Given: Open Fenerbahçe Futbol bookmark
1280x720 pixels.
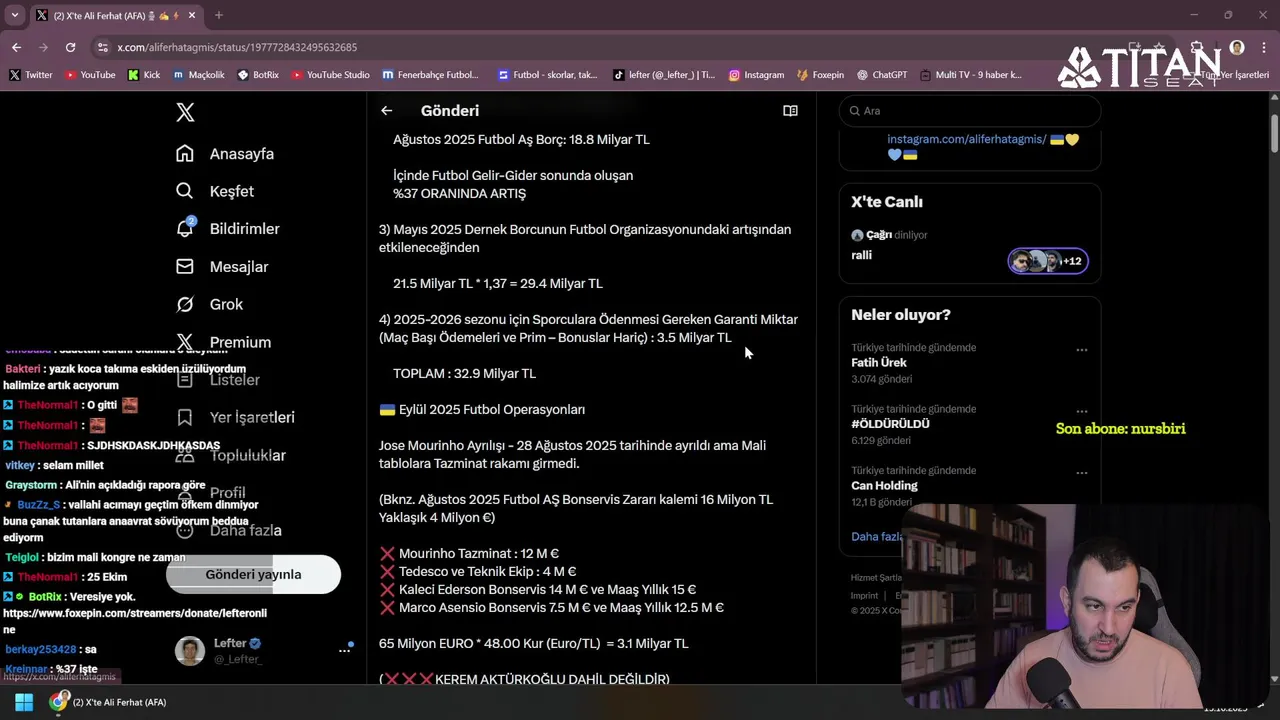Looking at the screenshot, I should (430, 75).
